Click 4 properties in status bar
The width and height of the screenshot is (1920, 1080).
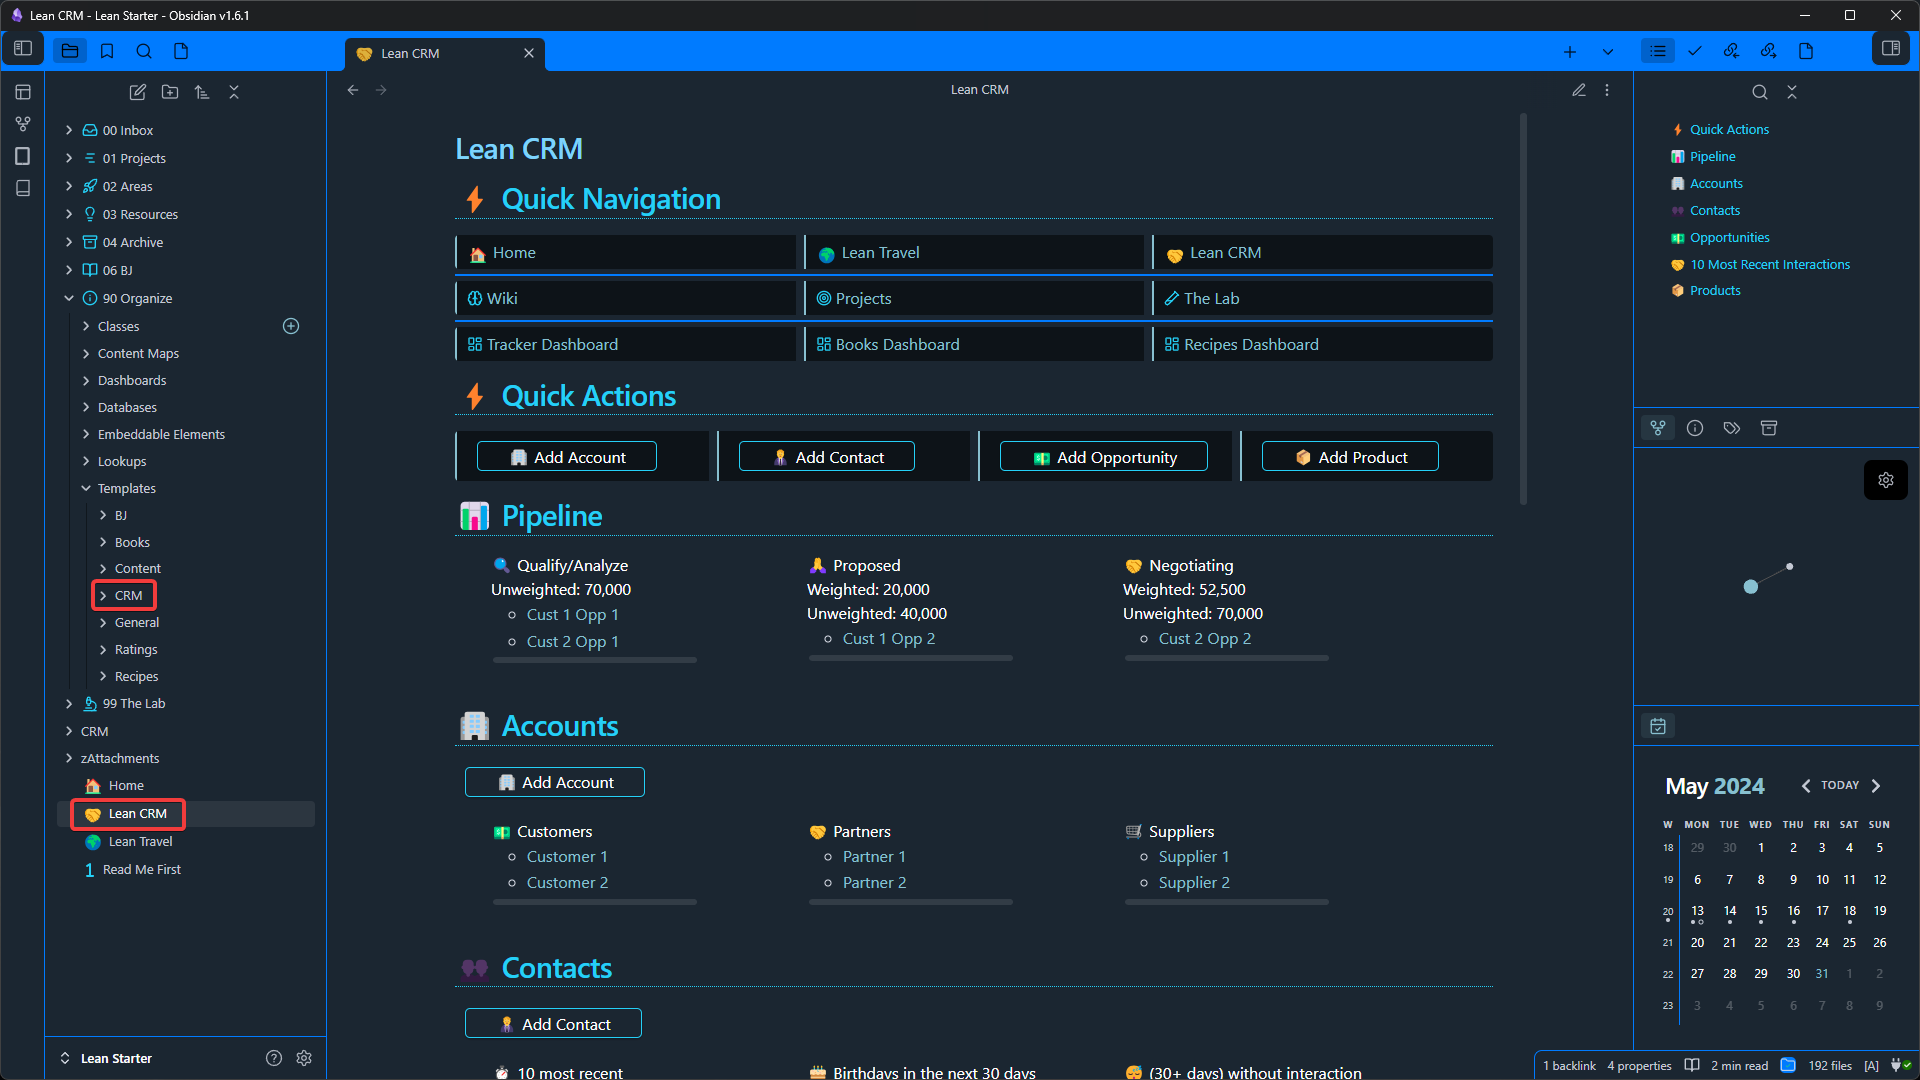pyautogui.click(x=1639, y=1066)
